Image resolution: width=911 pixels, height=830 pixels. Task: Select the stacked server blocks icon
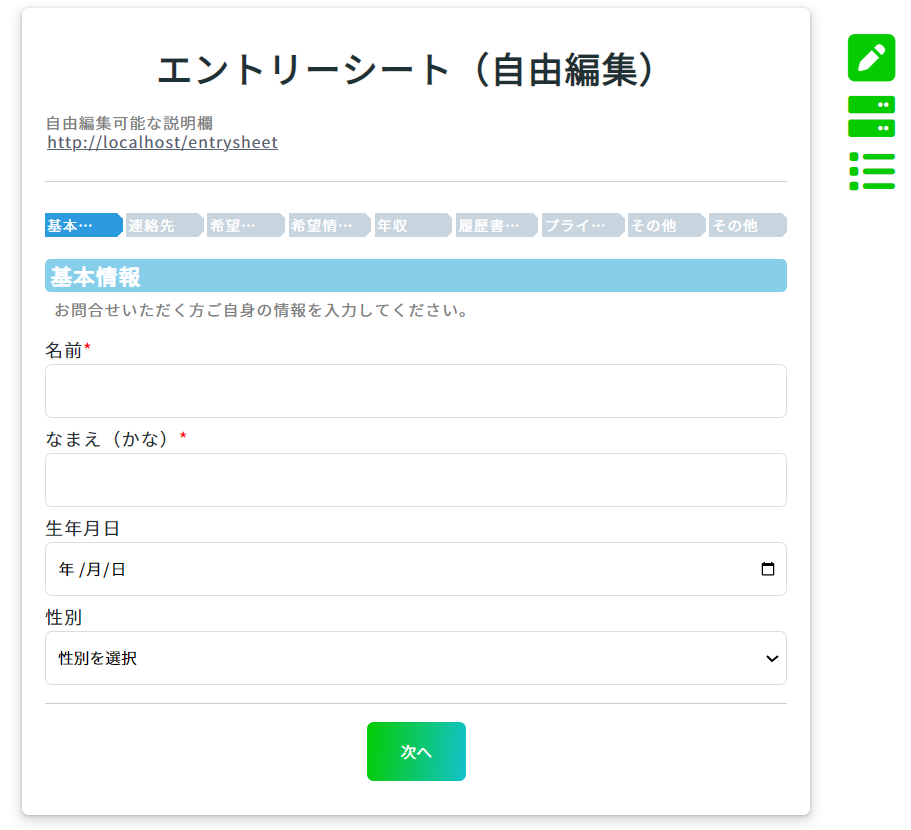click(x=871, y=116)
